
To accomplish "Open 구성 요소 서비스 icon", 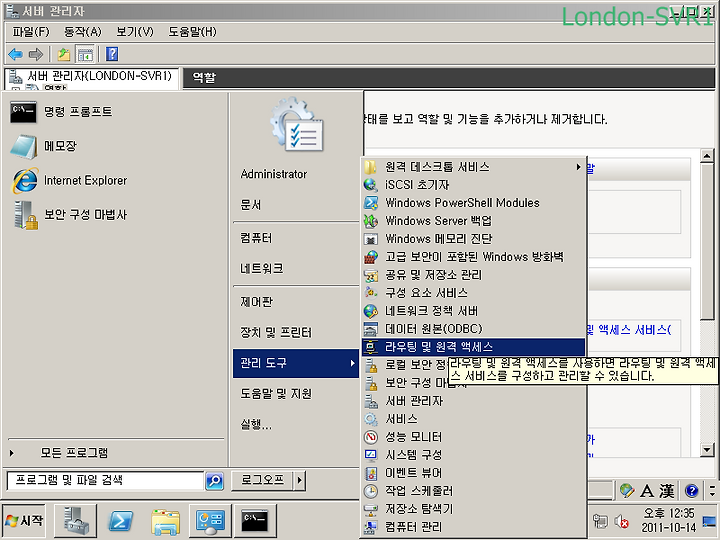I will (371, 293).
